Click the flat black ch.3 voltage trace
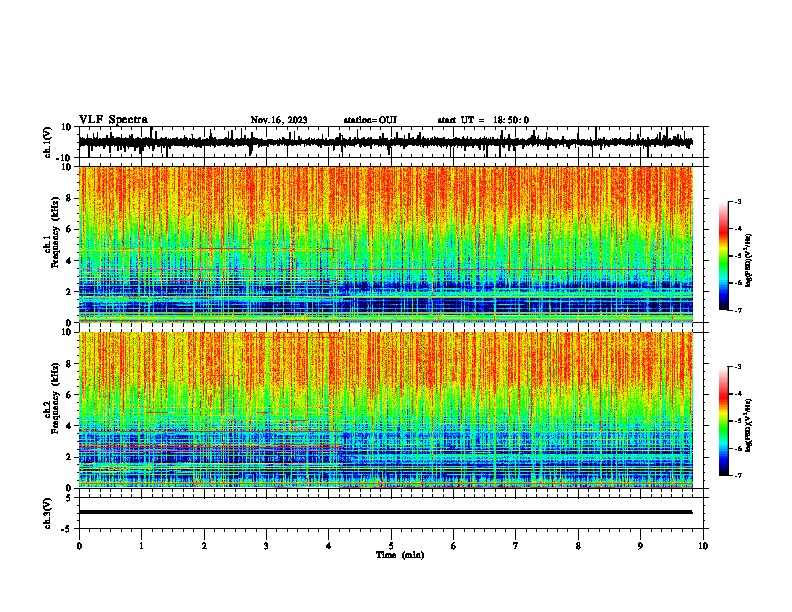This screenshot has height=612, width=792. (x=385, y=512)
